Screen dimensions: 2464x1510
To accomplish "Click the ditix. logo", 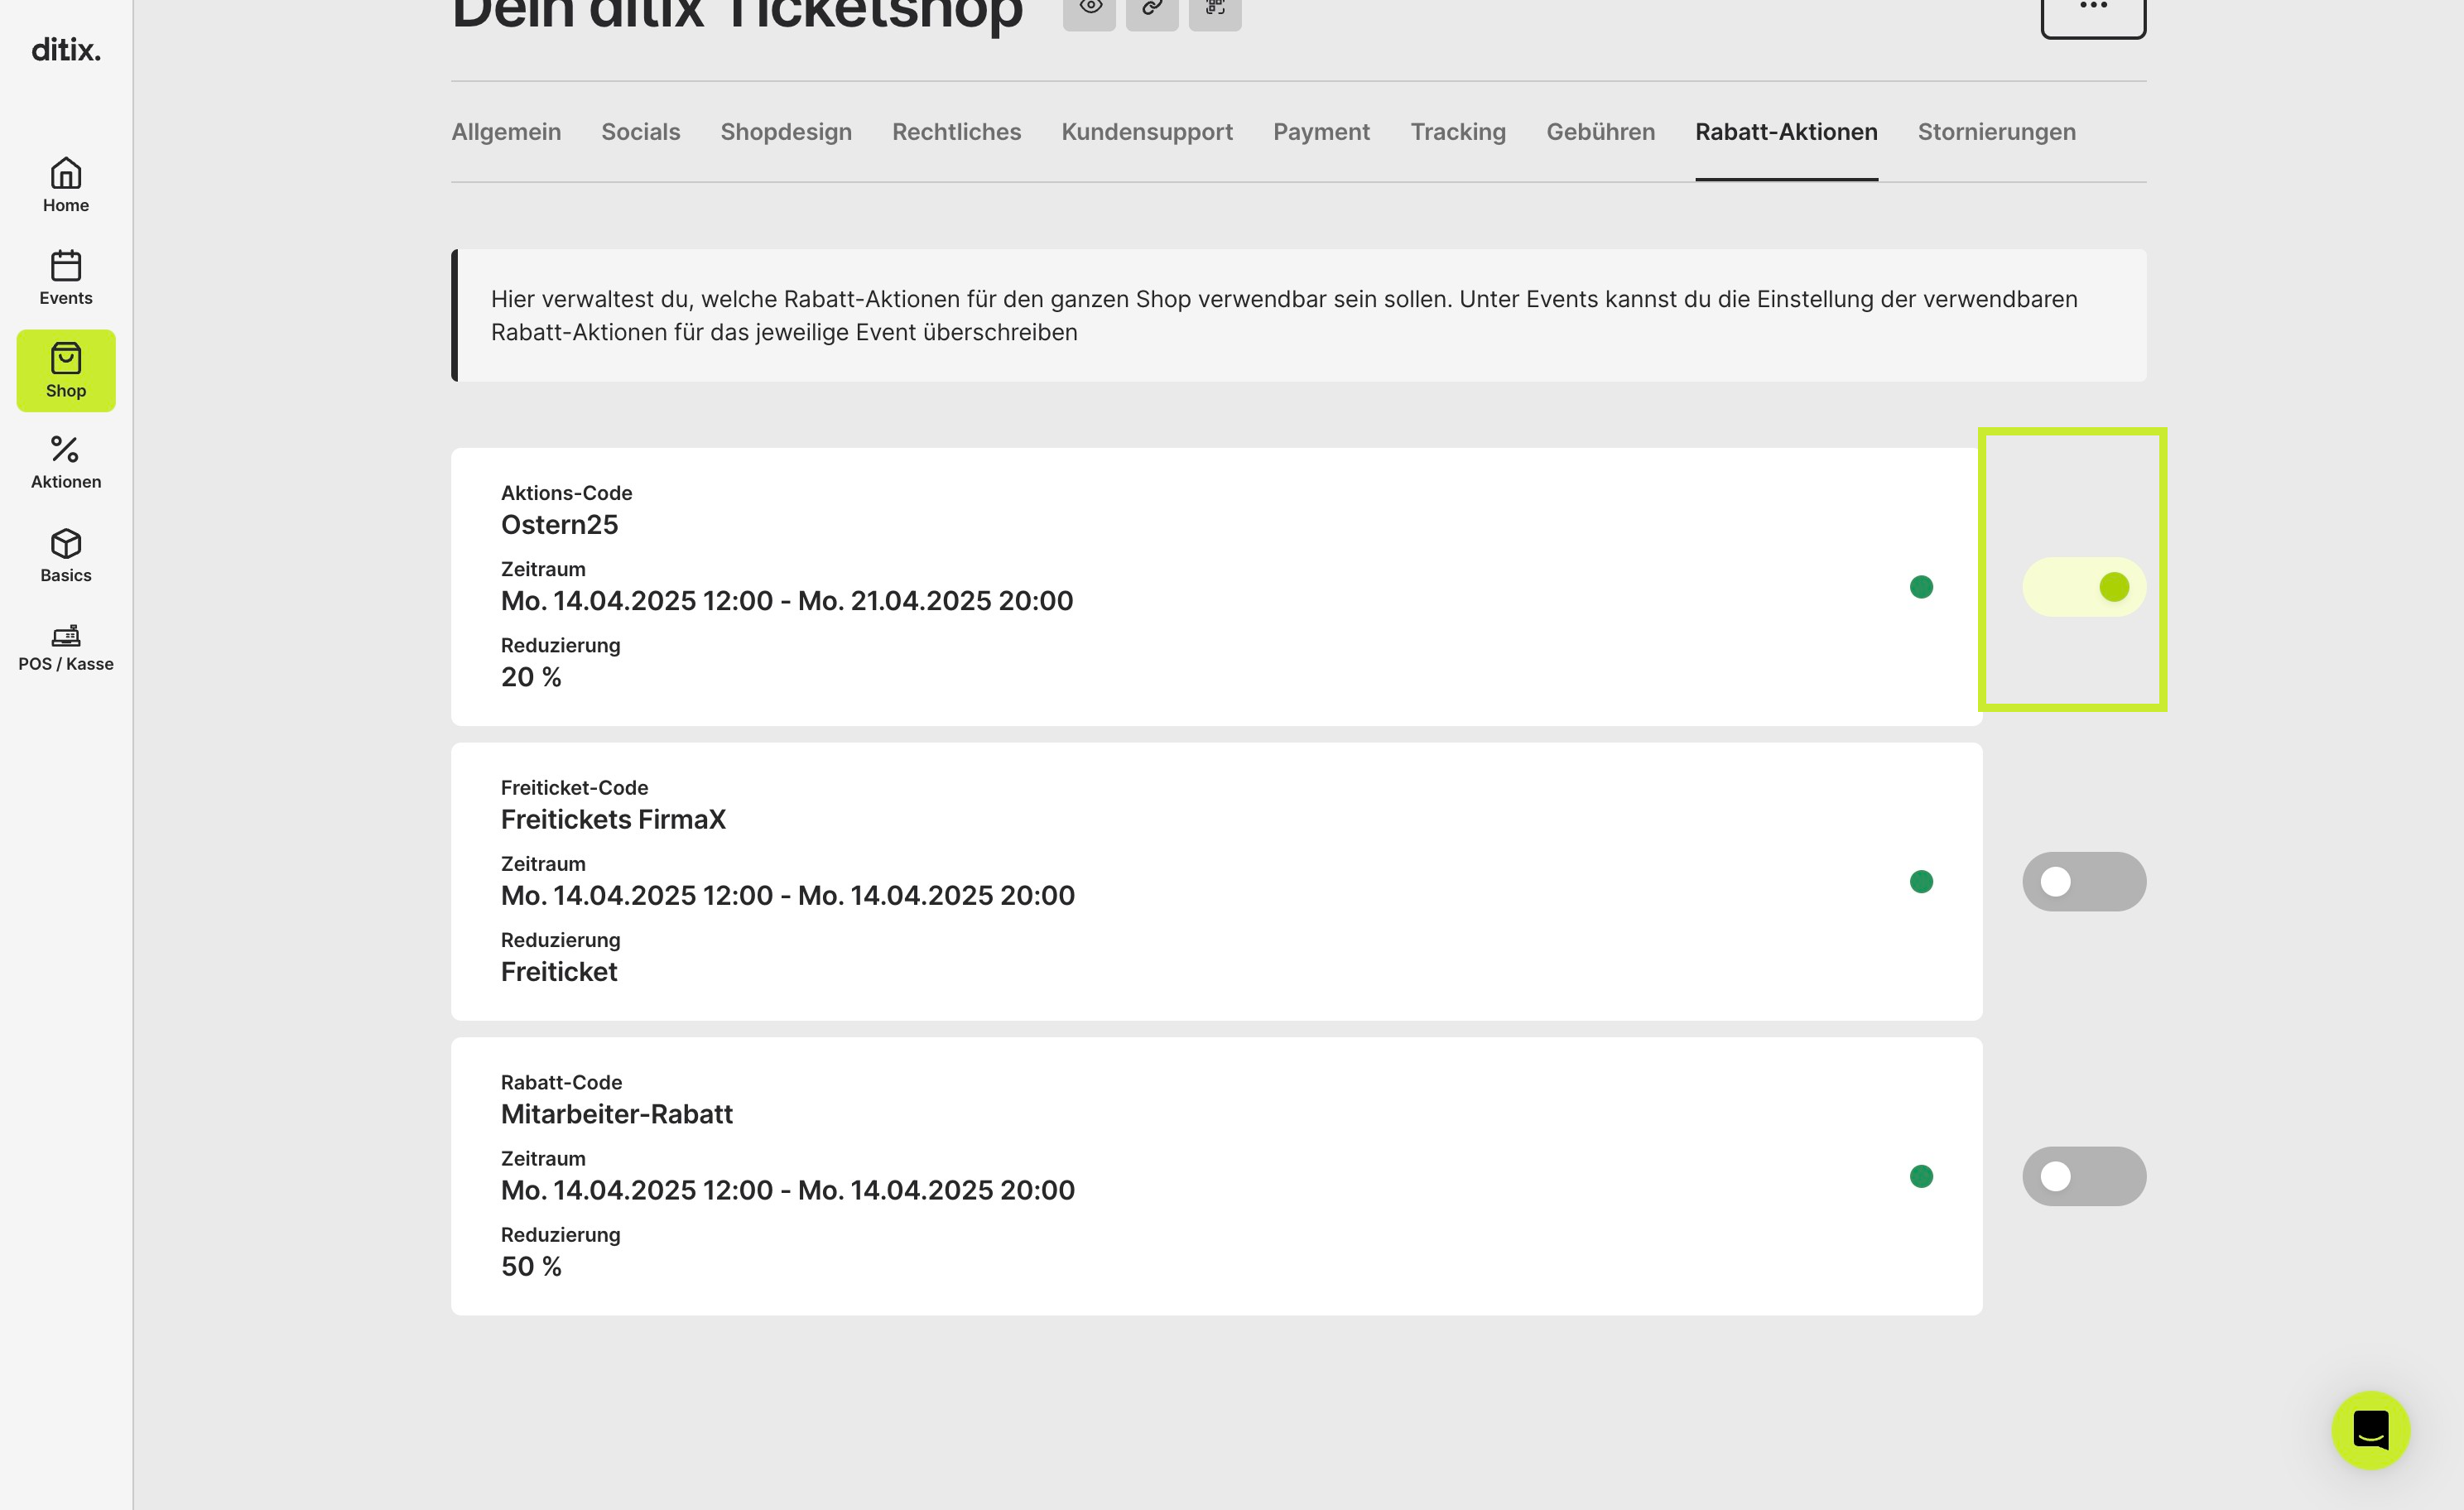I will coord(66,49).
